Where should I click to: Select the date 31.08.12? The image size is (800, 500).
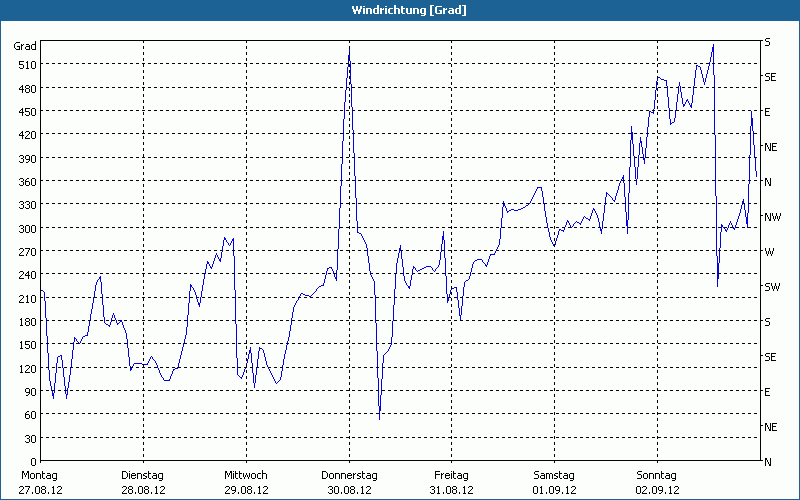point(452,490)
